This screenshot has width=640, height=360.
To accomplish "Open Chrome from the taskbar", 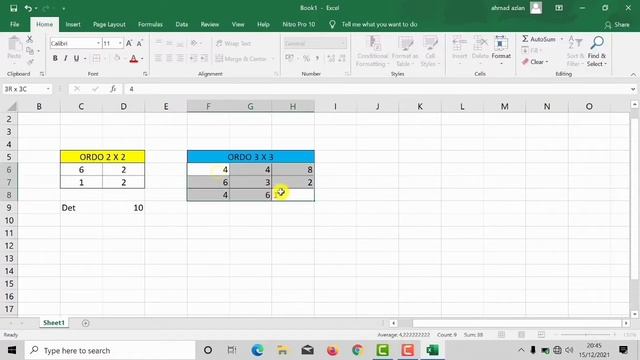I will tap(358, 350).
